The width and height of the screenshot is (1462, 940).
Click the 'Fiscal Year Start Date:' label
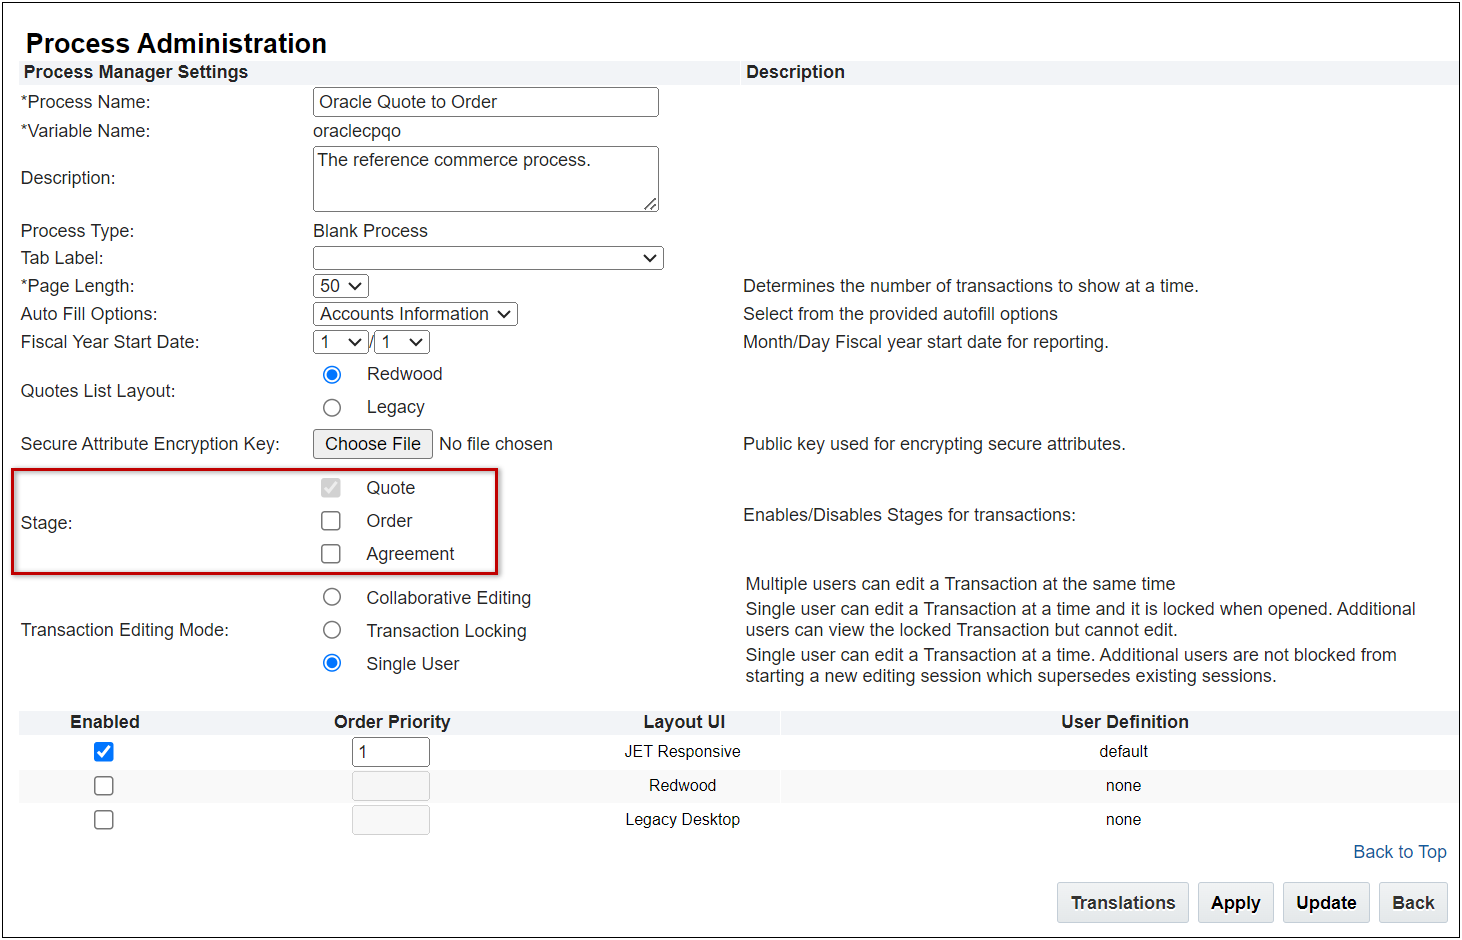110,342
